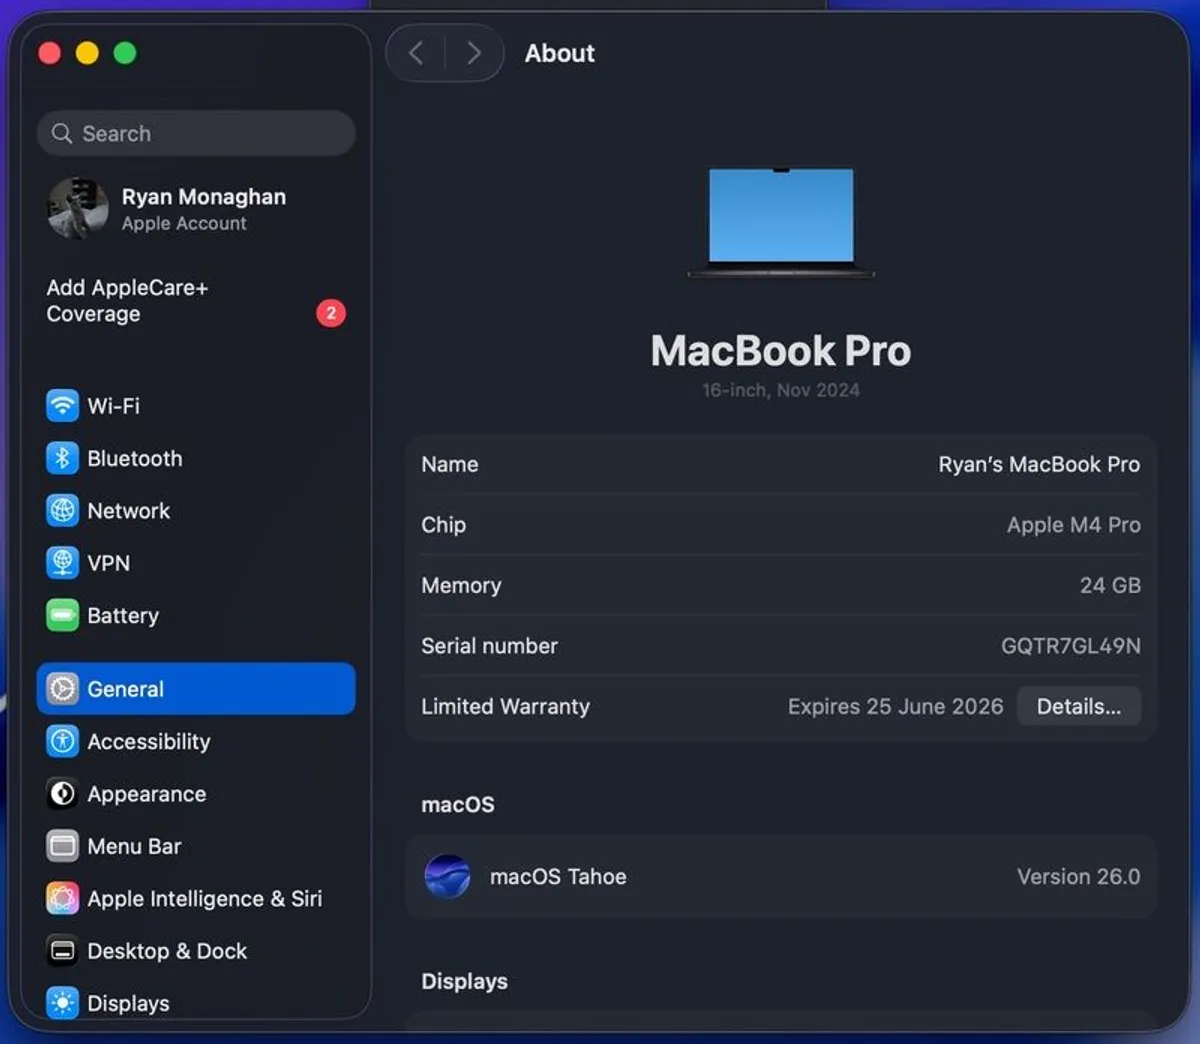Open Menu Bar settings
Screen dimensions: 1200x1044
point(135,846)
